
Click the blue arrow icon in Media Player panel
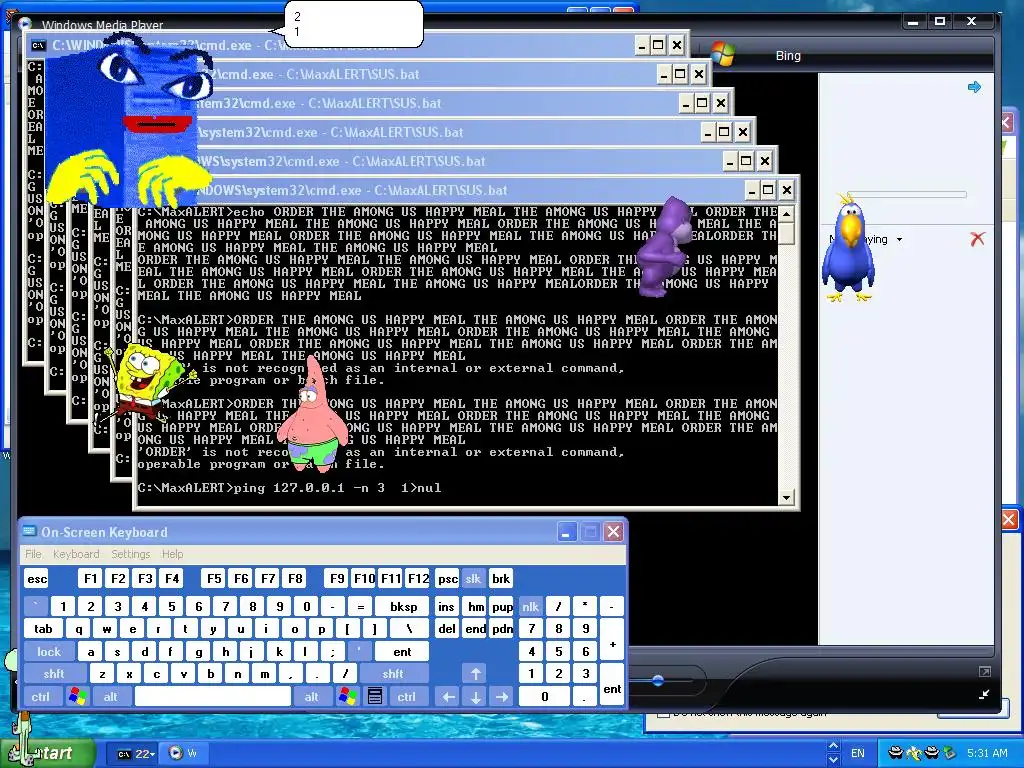tap(974, 87)
